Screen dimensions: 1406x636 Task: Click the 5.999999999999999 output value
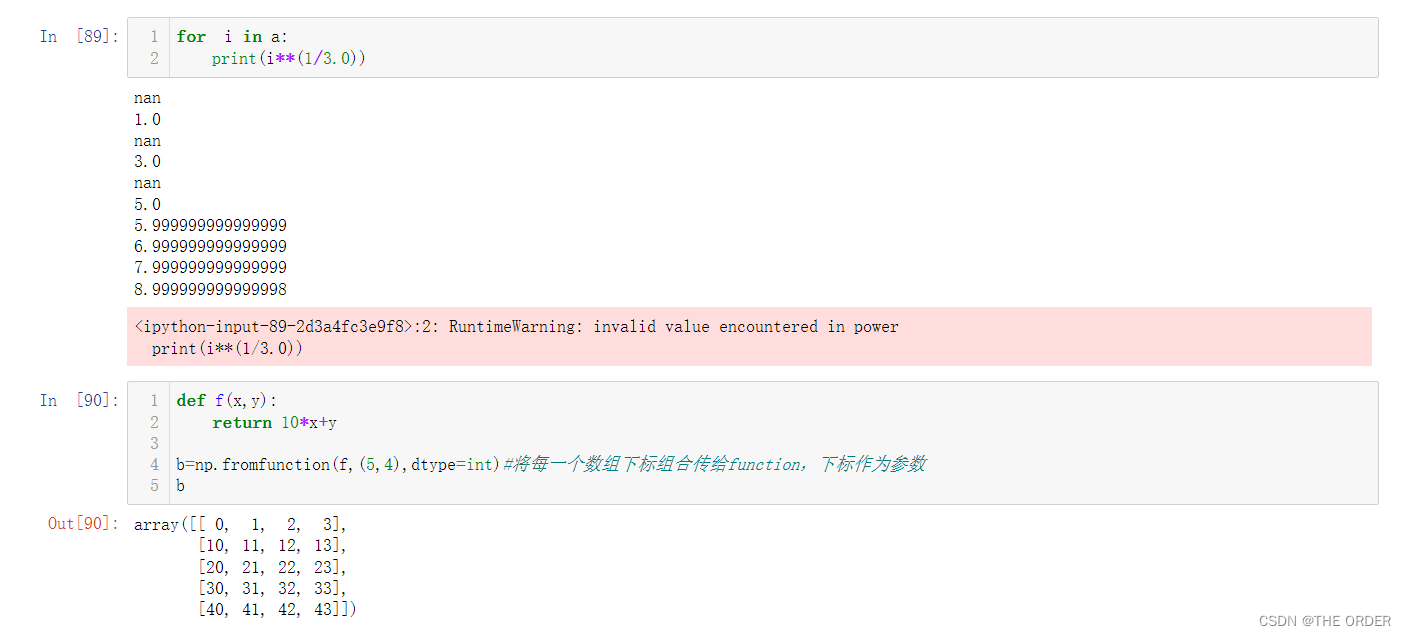(x=210, y=226)
